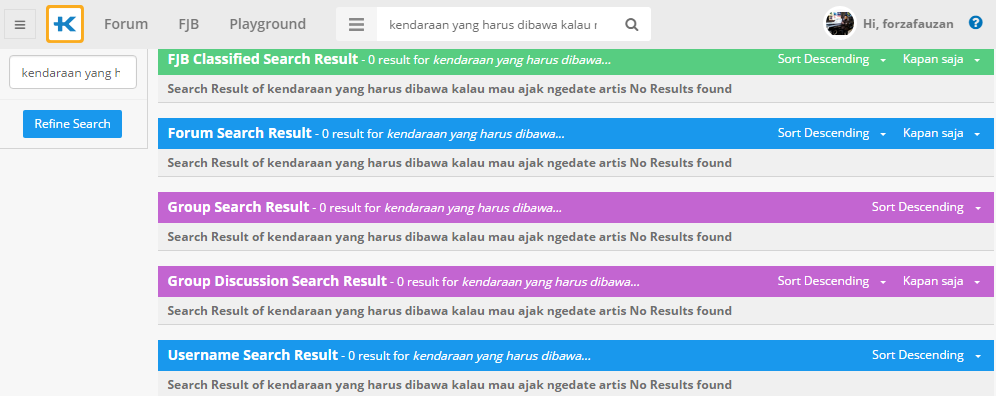The width and height of the screenshot is (996, 396).
Task: Focus the sidebar refine search text field
Action: 72,72
